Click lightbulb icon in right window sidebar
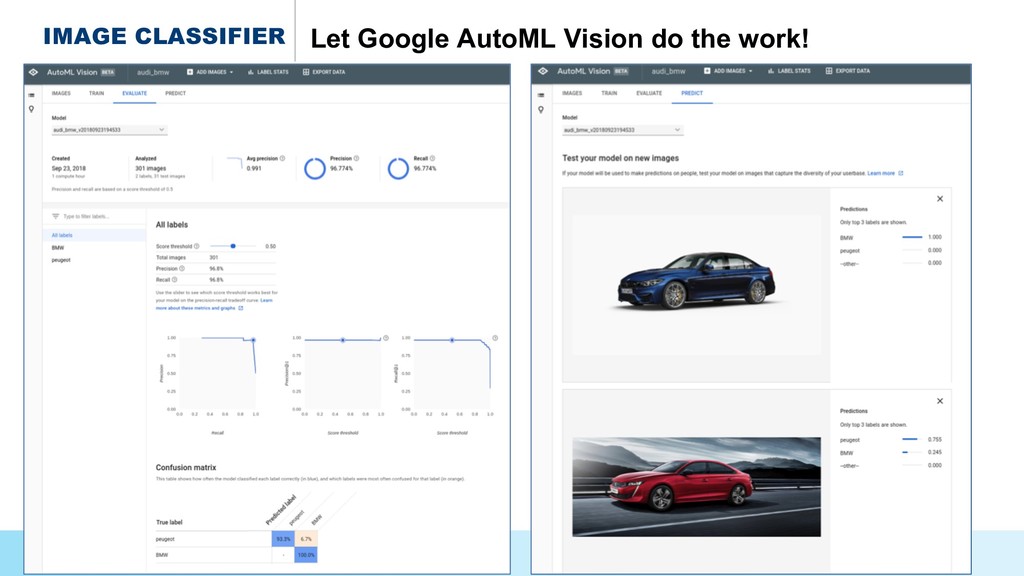This screenshot has height=576, width=1024. (x=541, y=110)
